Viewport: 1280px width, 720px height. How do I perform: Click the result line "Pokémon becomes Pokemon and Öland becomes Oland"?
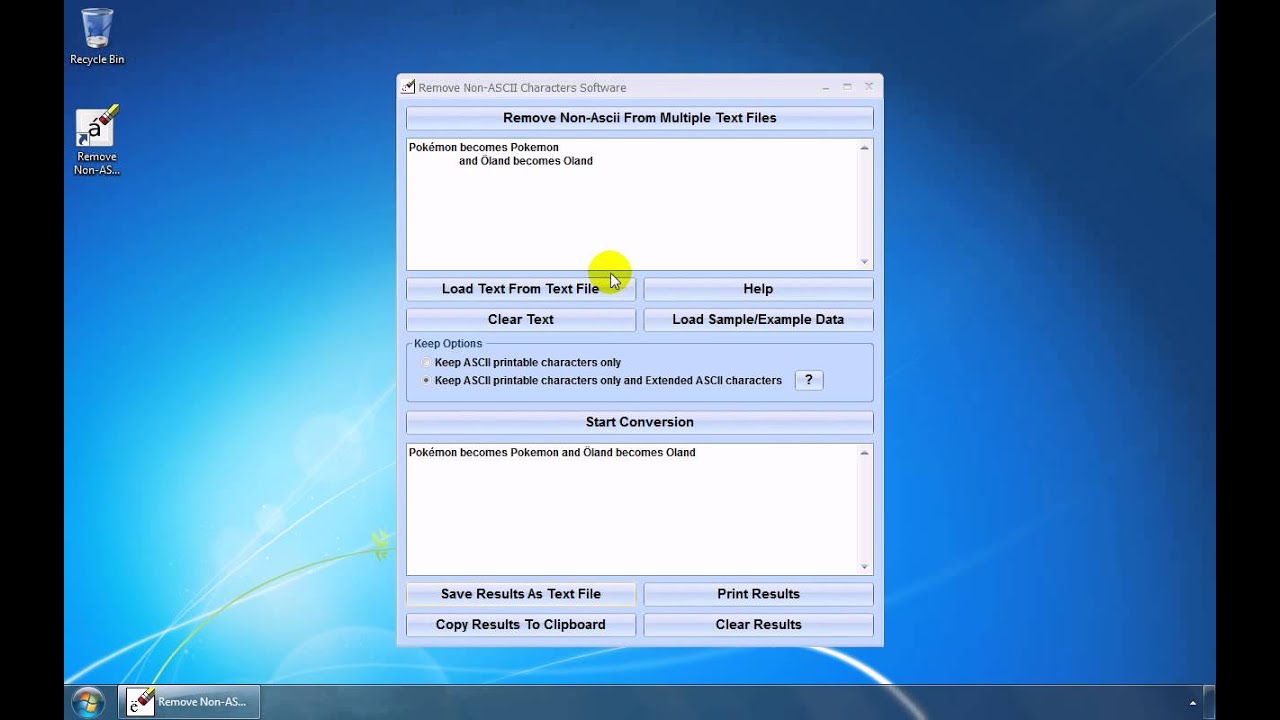click(552, 453)
